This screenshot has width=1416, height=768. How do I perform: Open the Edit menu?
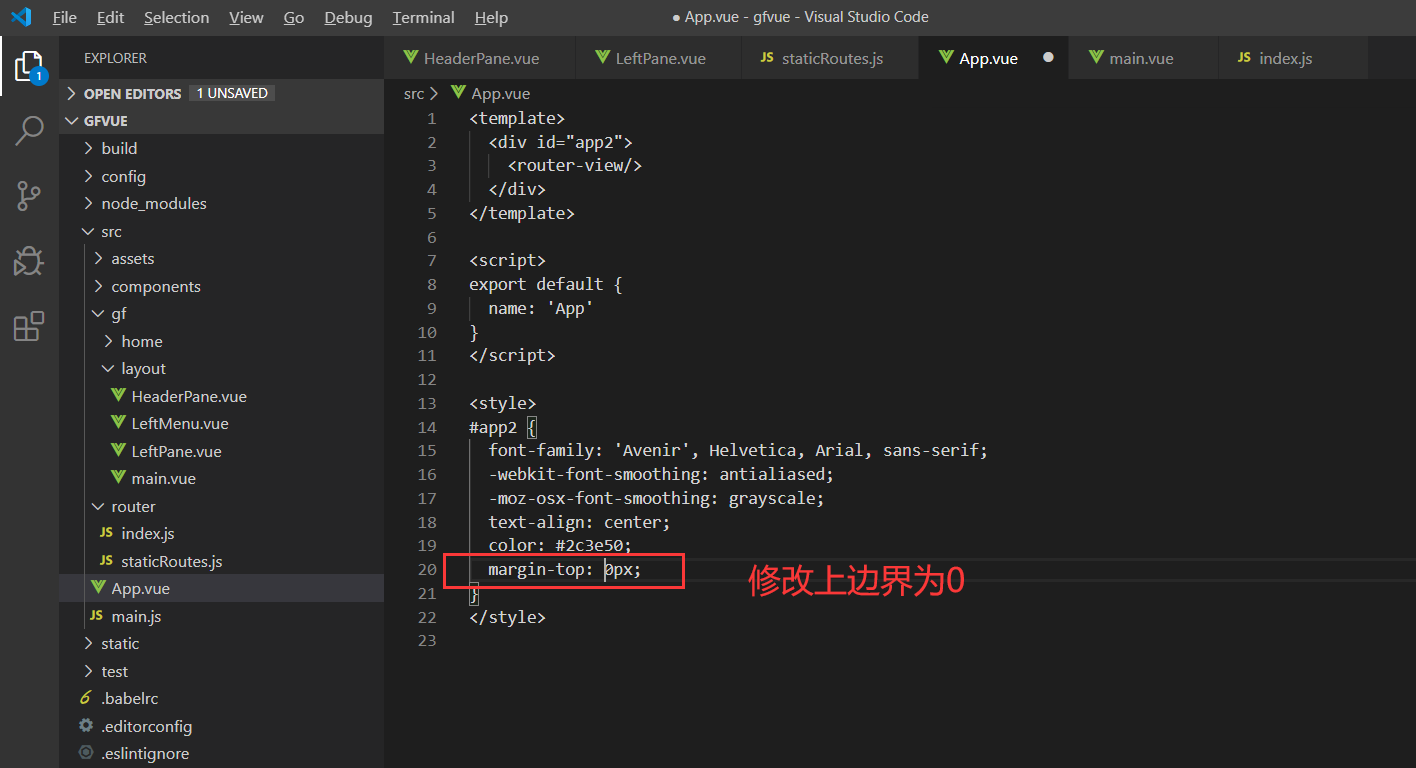(x=111, y=17)
